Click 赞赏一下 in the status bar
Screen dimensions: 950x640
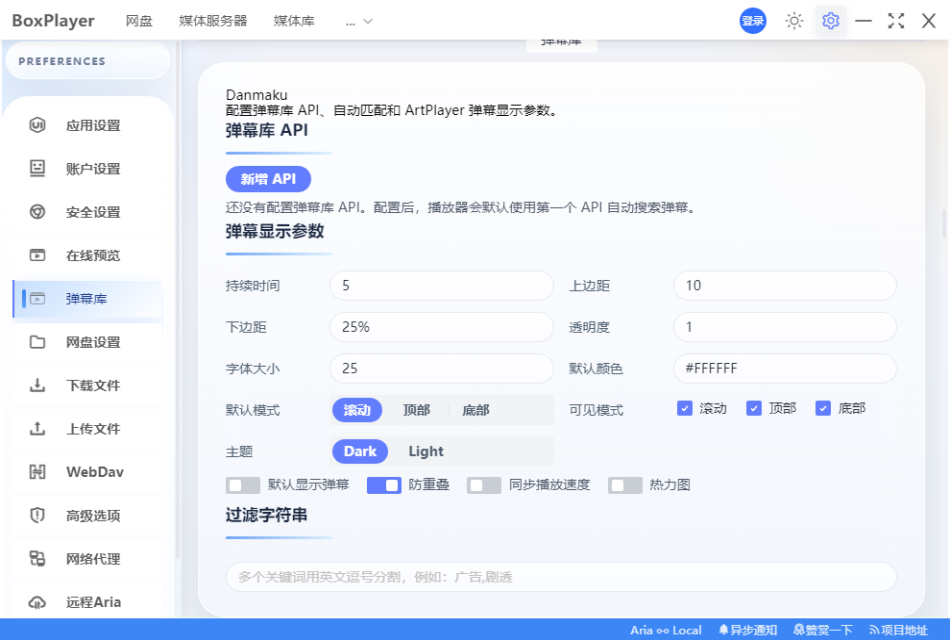point(823,630)
